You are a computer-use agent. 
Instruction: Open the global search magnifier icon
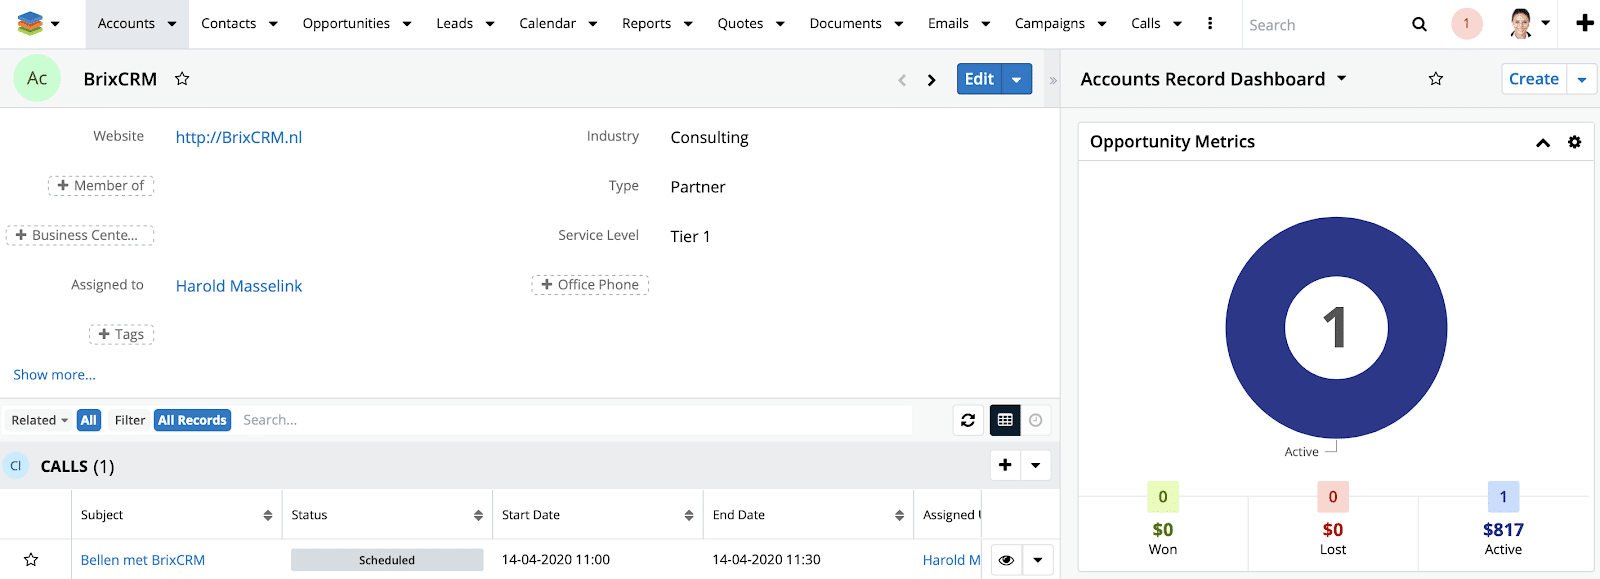[x=1419, y=24]
